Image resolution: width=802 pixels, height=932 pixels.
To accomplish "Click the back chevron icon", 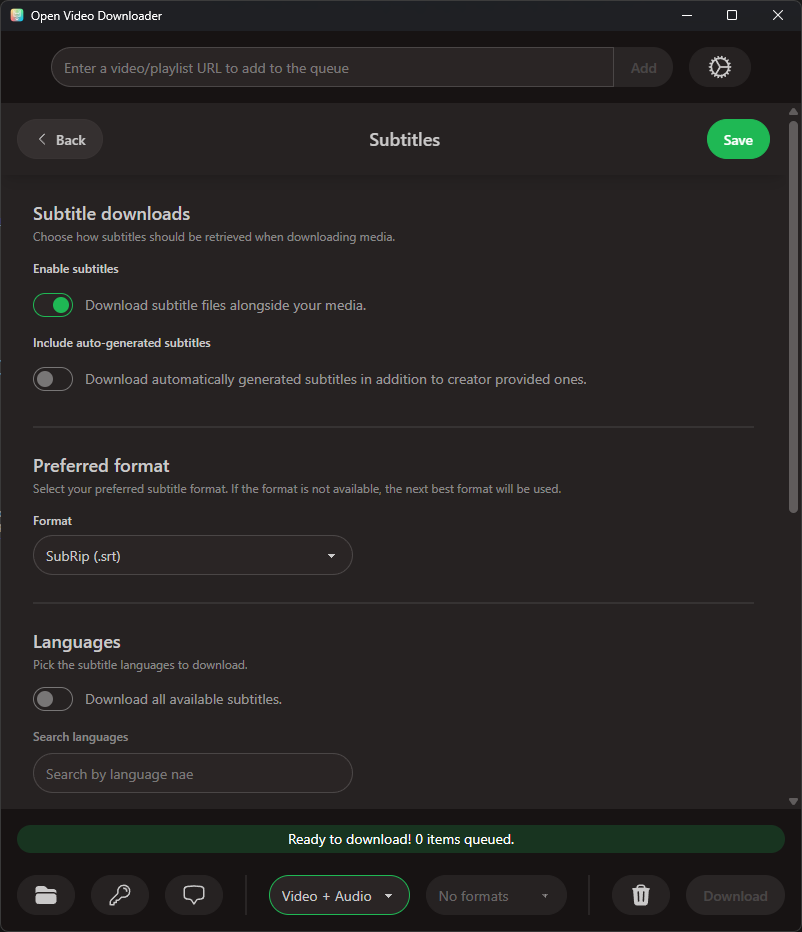I will point(41,139).
